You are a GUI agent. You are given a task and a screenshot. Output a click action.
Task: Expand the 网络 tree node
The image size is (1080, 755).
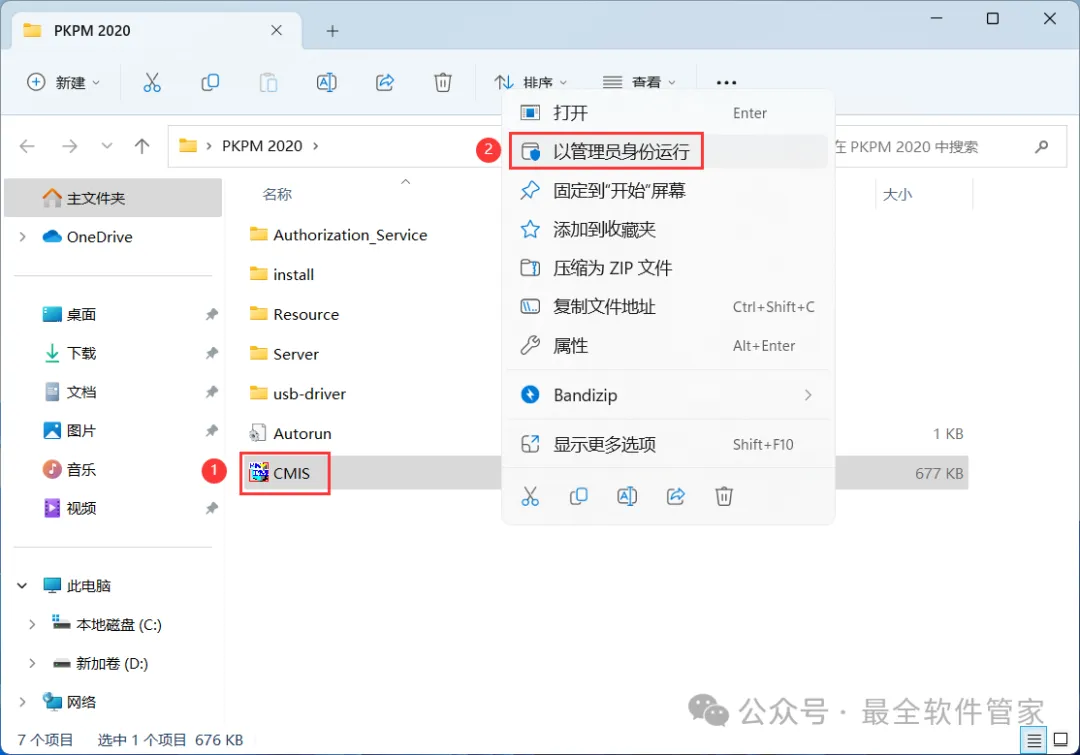[x=23, y=702]
